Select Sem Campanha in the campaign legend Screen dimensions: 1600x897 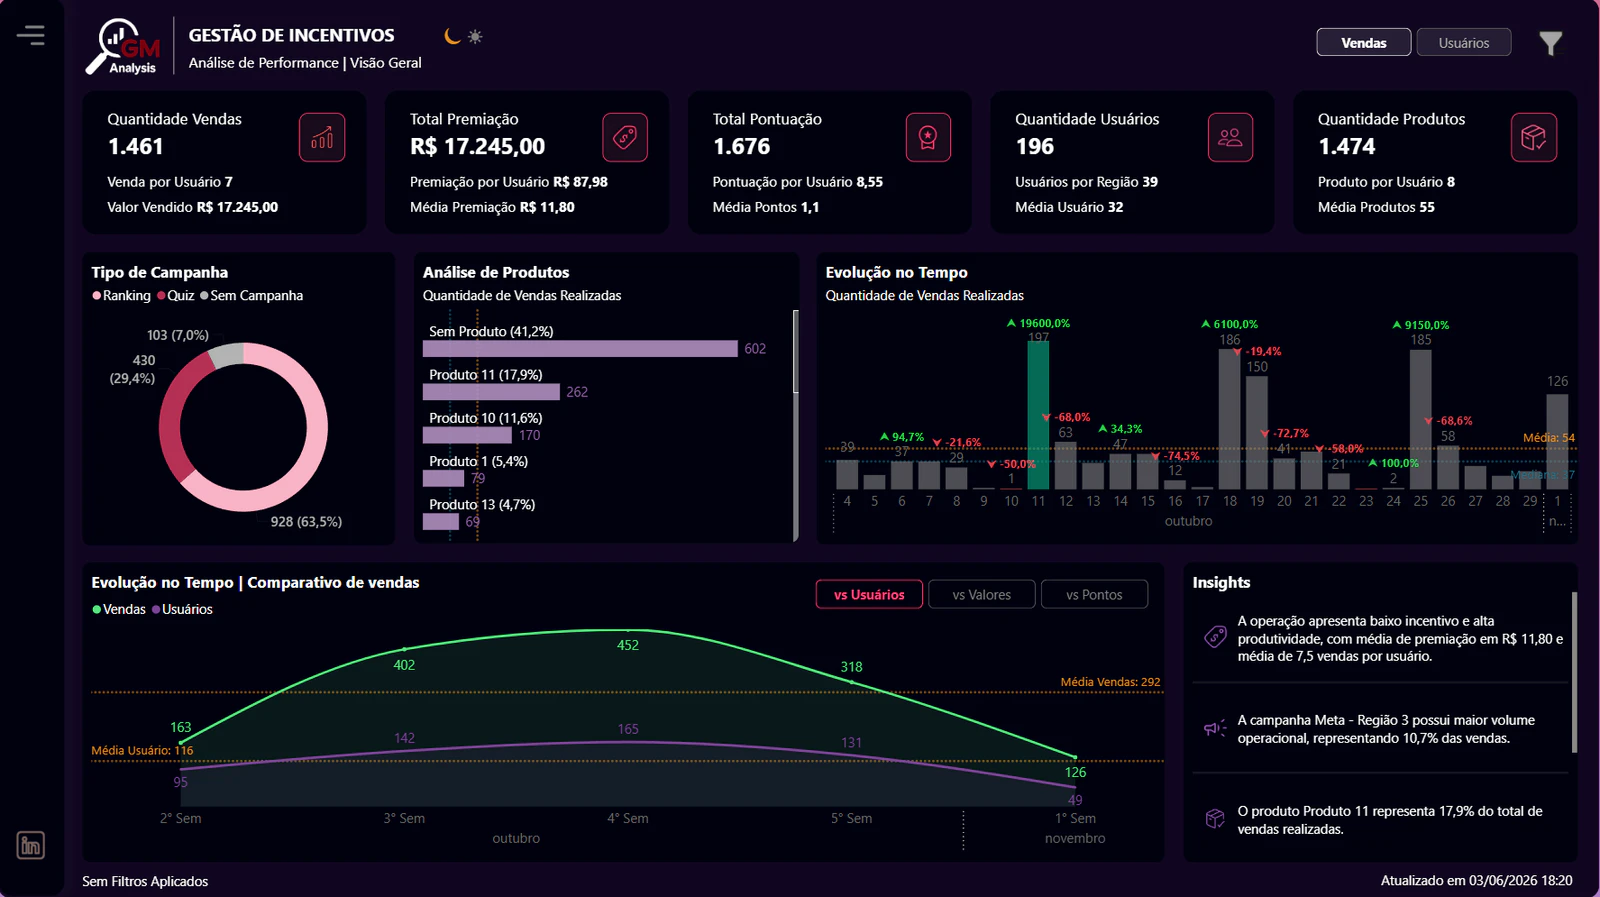tap(251, 296)
